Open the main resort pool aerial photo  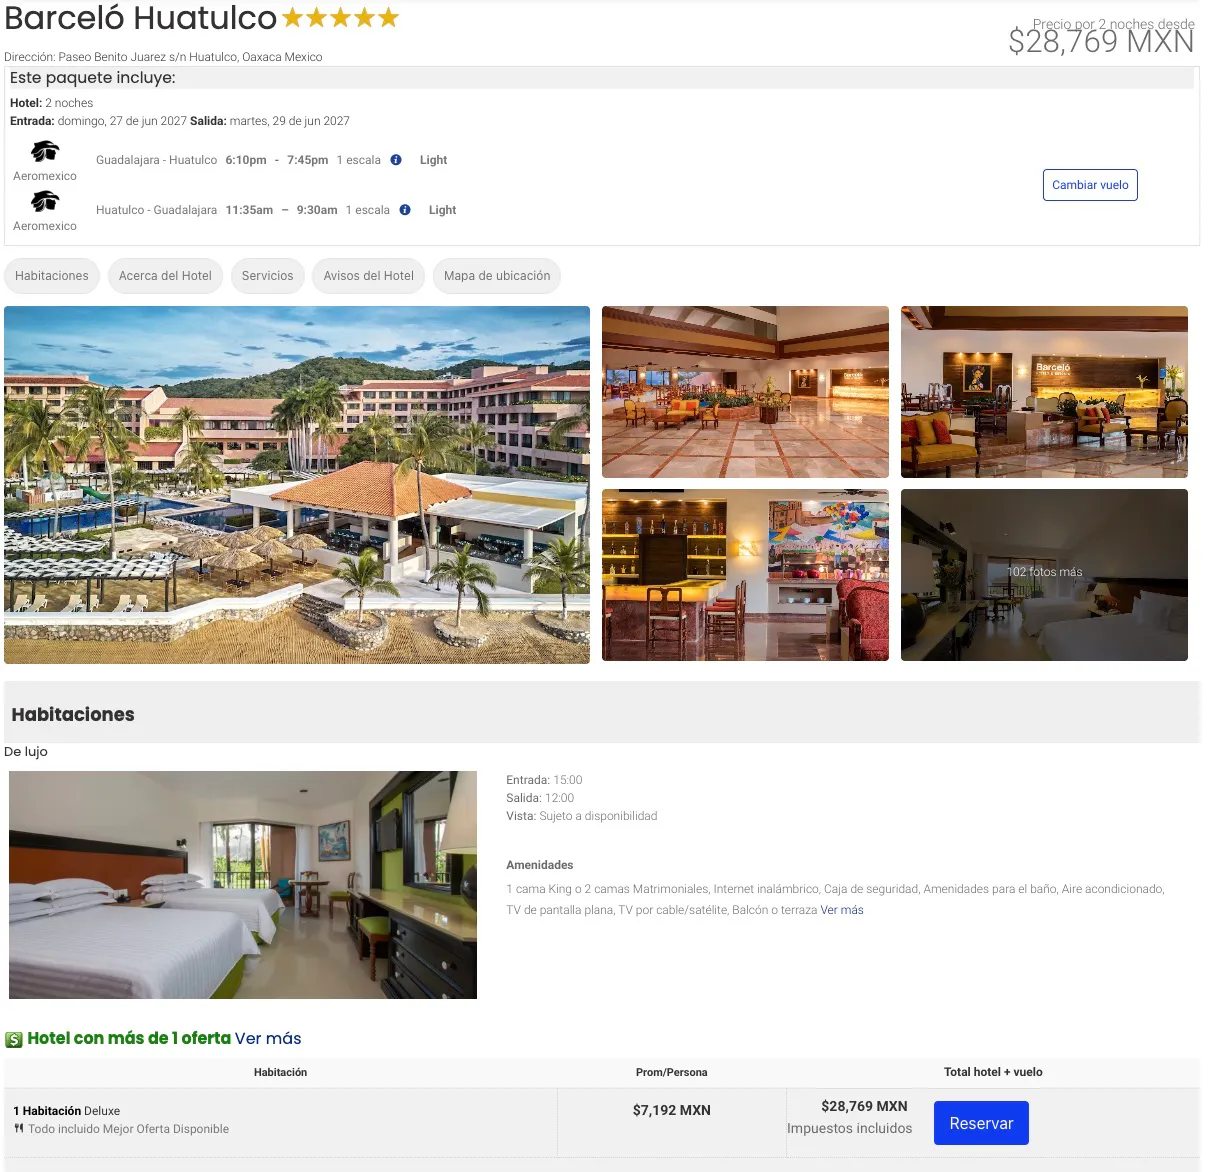tap(297, 485)
